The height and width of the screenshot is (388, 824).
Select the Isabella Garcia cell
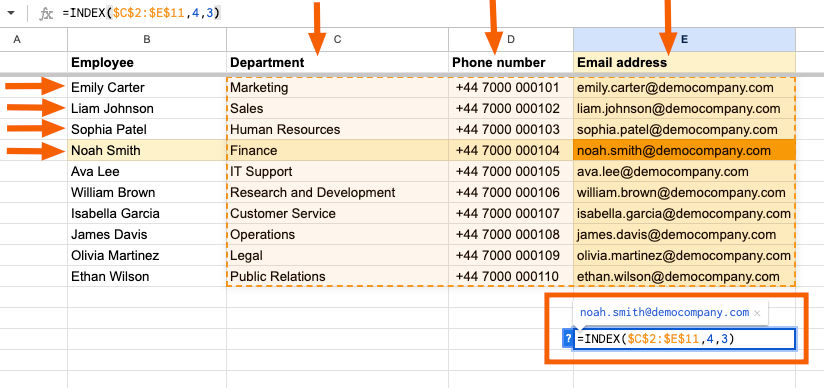(x=147, y=213)
